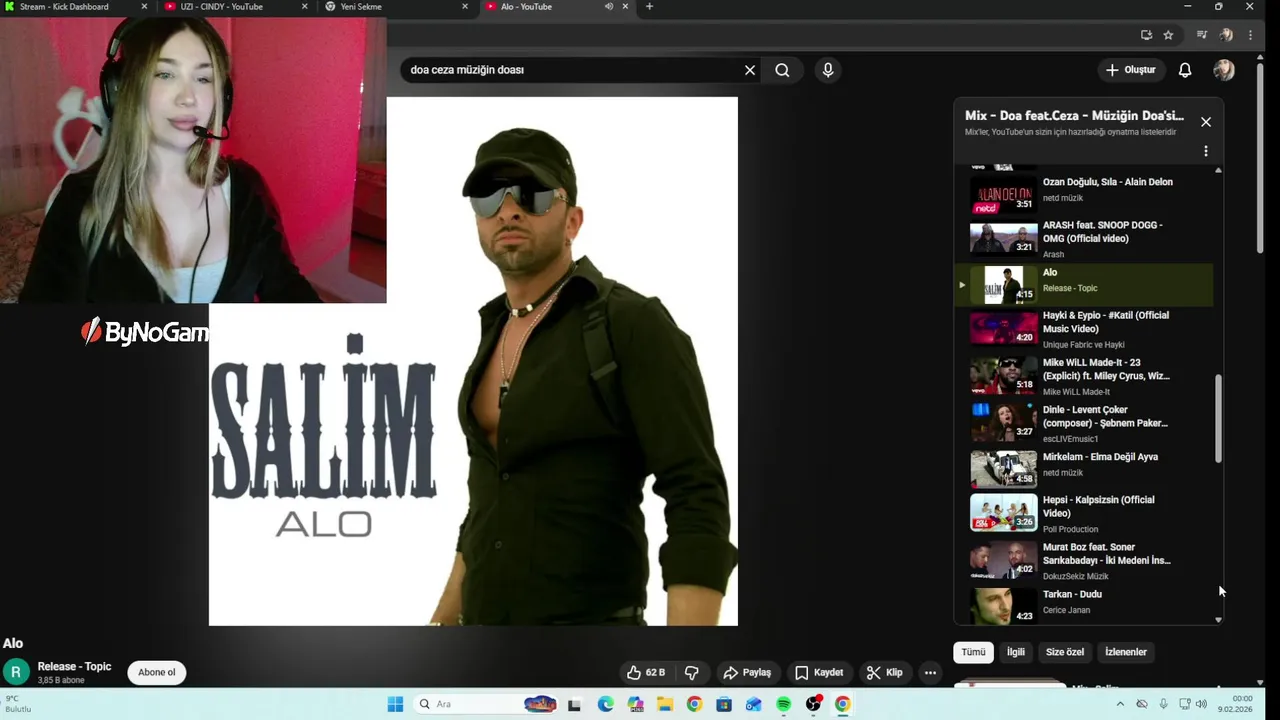Select the İzlenenler filter chip
1280x720 pixels.
pos(1126,652)
